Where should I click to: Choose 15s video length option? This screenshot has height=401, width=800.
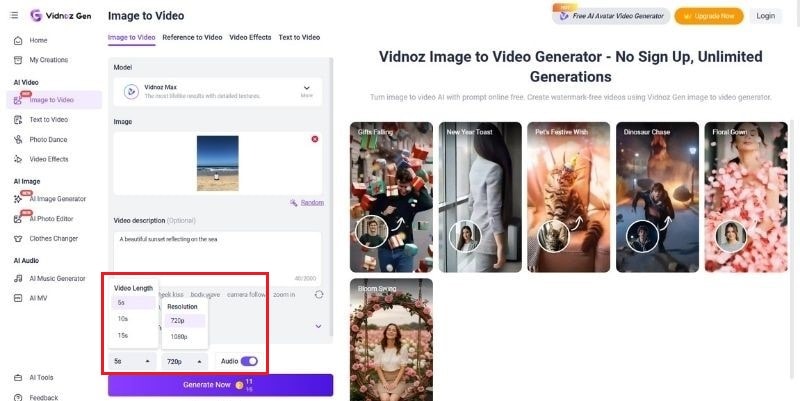[134, 336]
